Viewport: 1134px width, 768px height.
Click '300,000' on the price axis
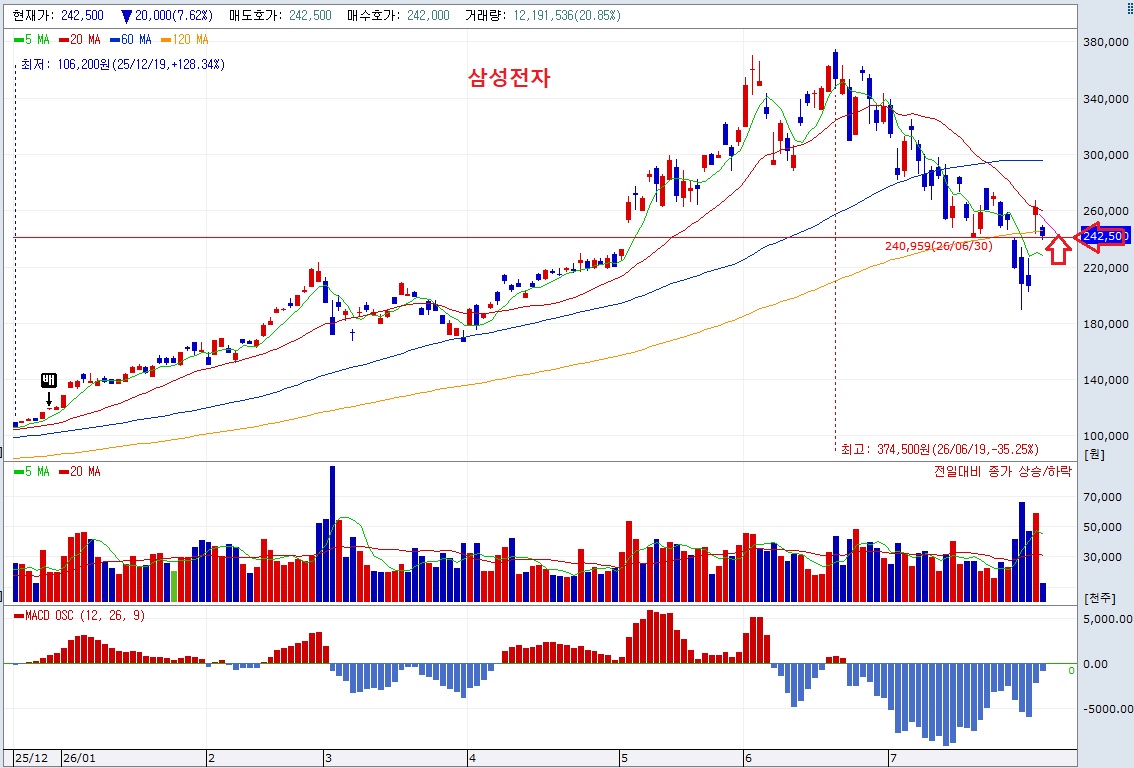(1106, 155)
